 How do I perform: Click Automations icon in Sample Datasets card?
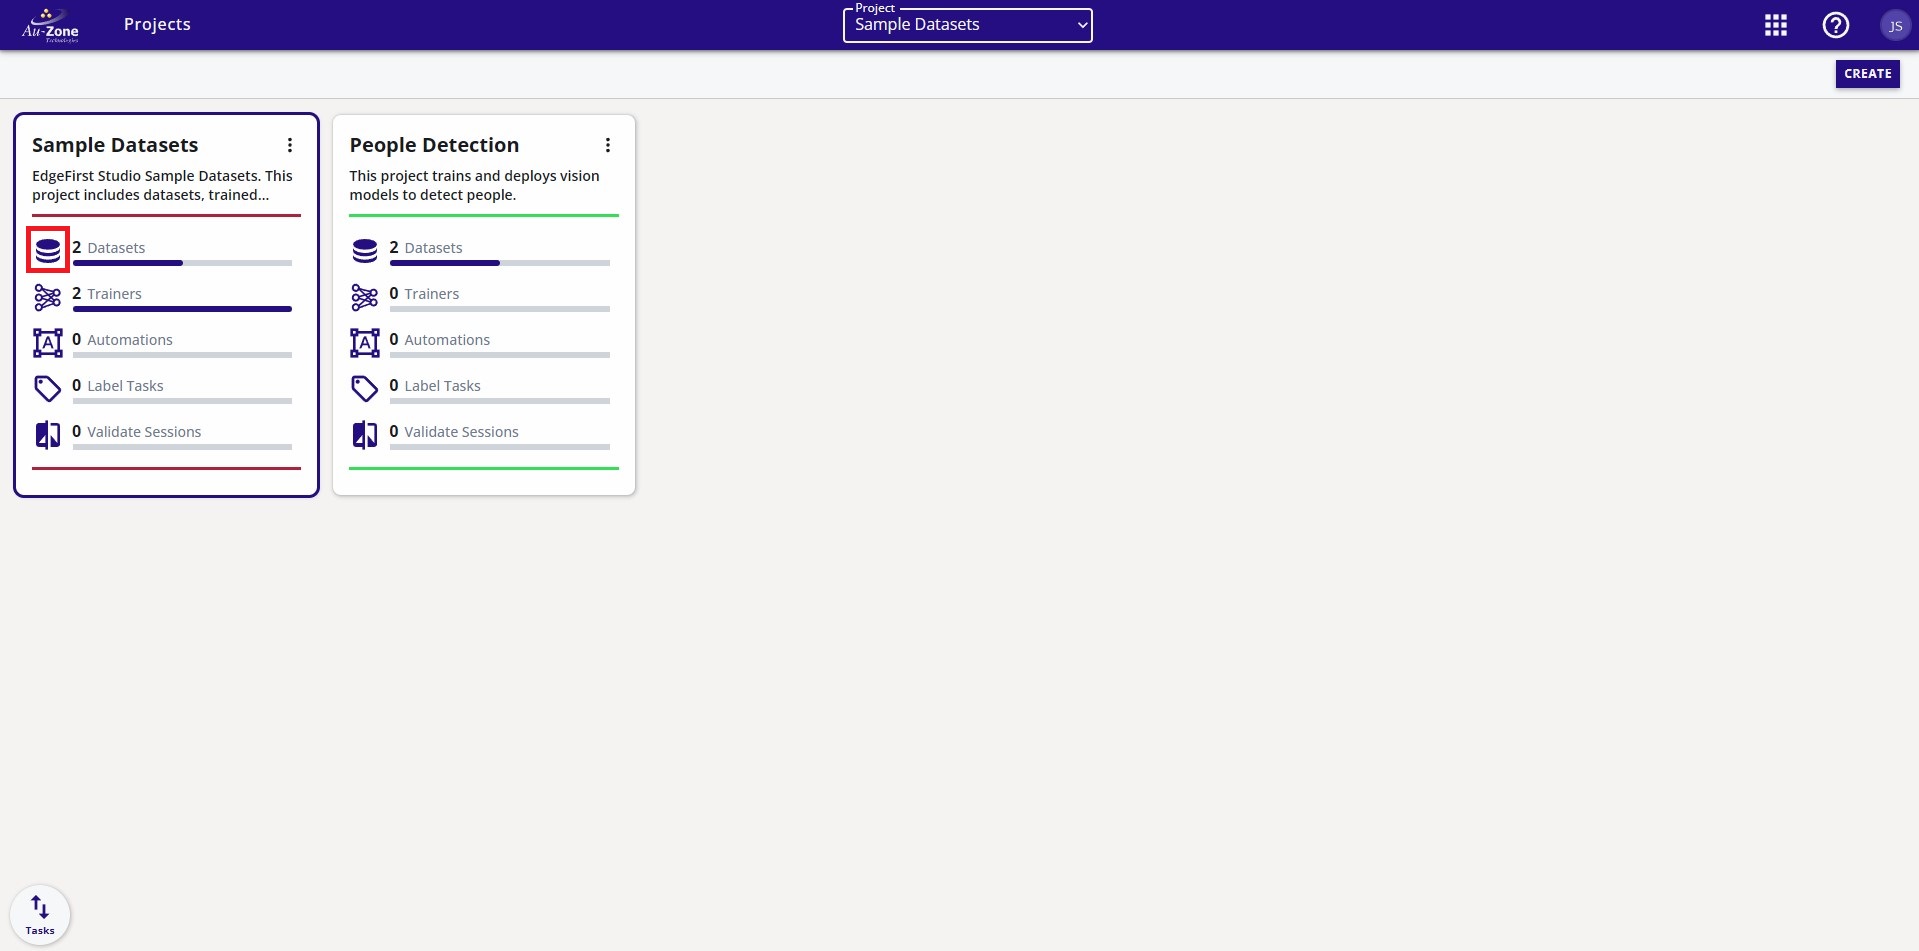pos(48,343)
